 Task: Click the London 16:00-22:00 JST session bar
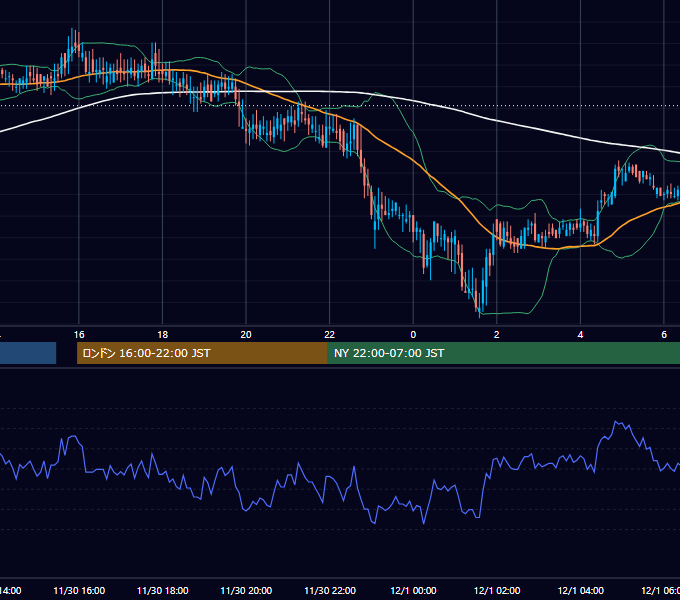click(x=202, y=353)
